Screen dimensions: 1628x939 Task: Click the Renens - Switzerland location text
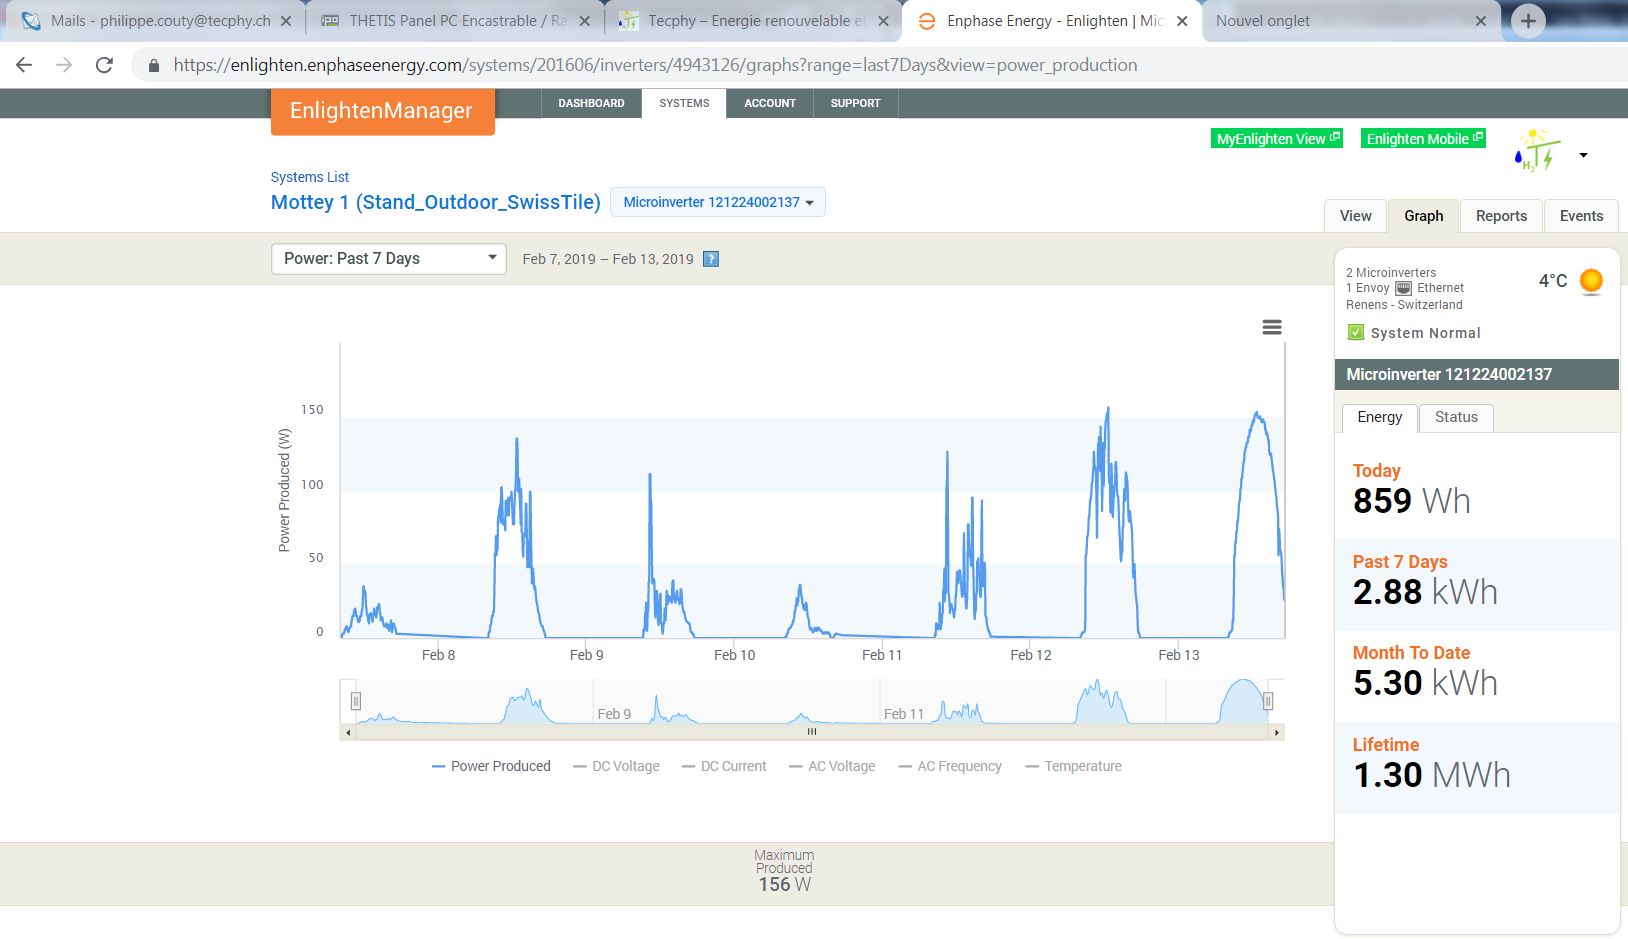coord(1403,305)
